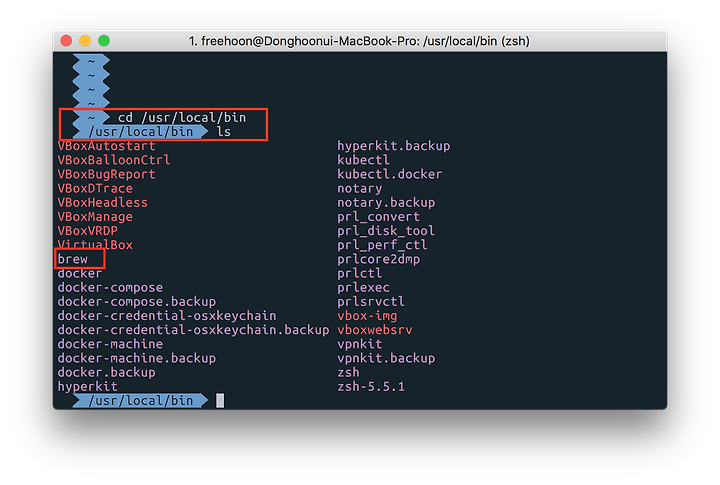The height and width of the screenshot is (485, 720).
Task: Select the docker-compose.backup entry
Action: click(x=137, y=302)
